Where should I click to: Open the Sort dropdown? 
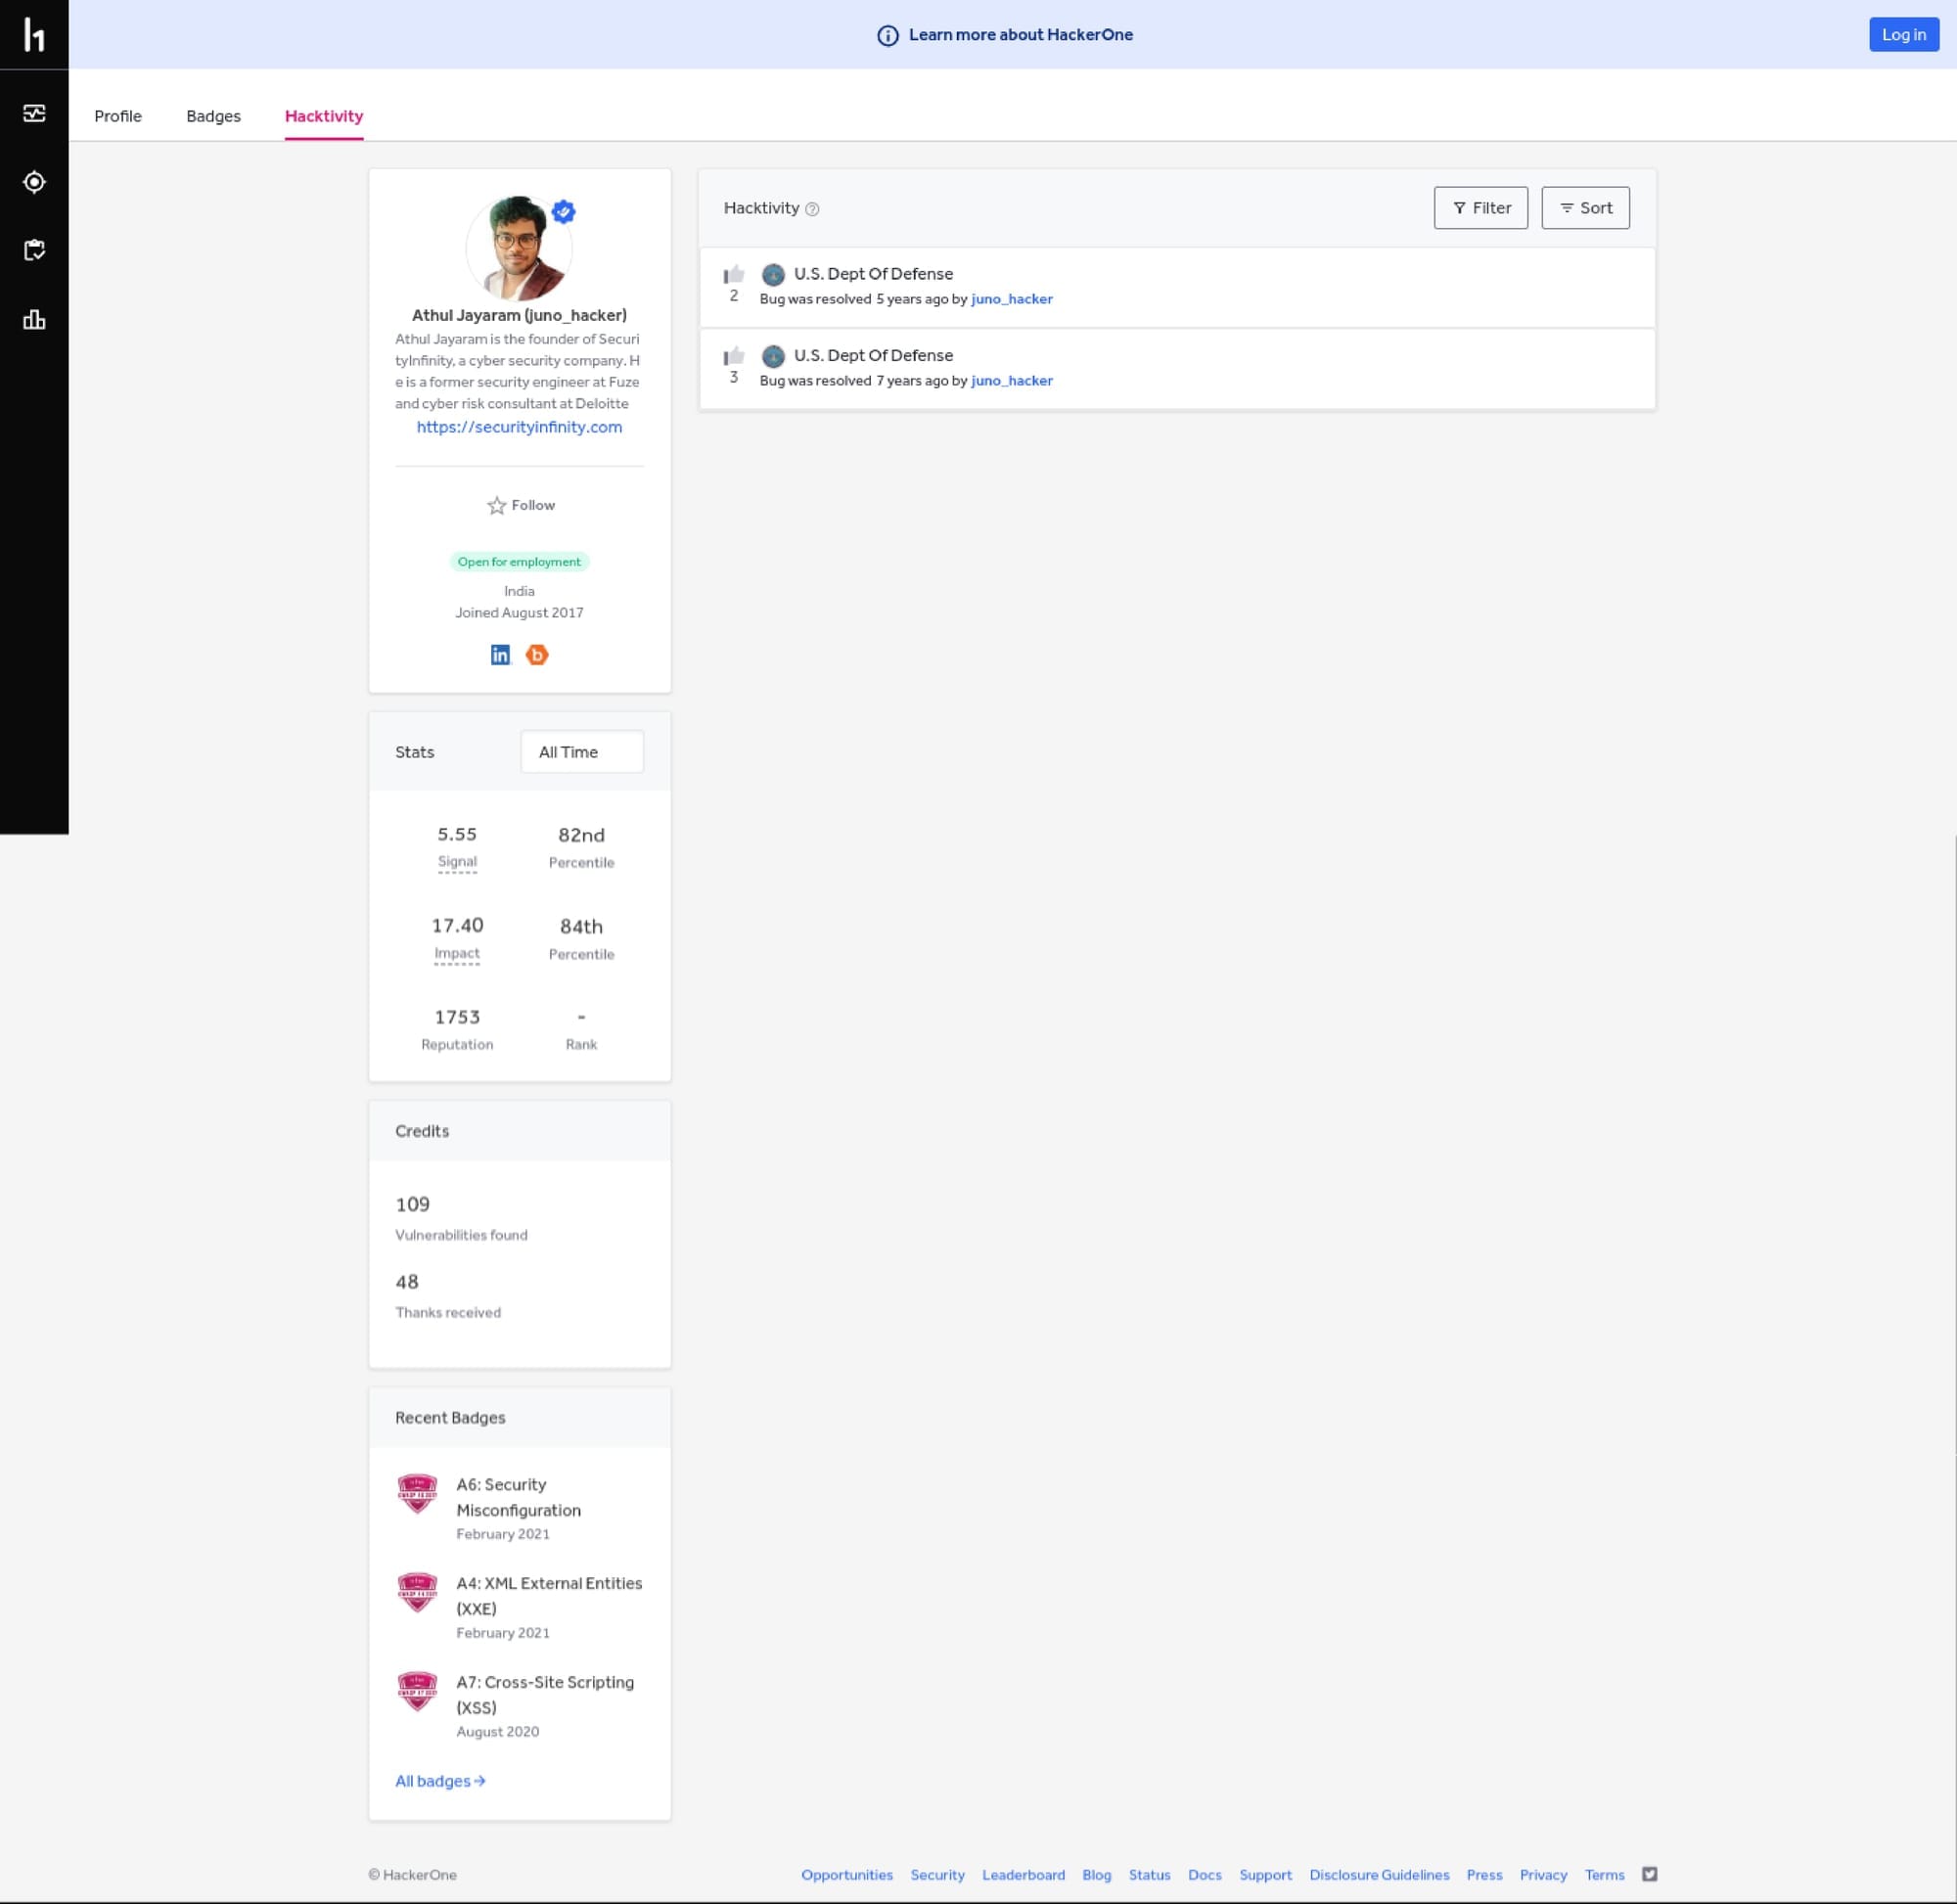1584,208
